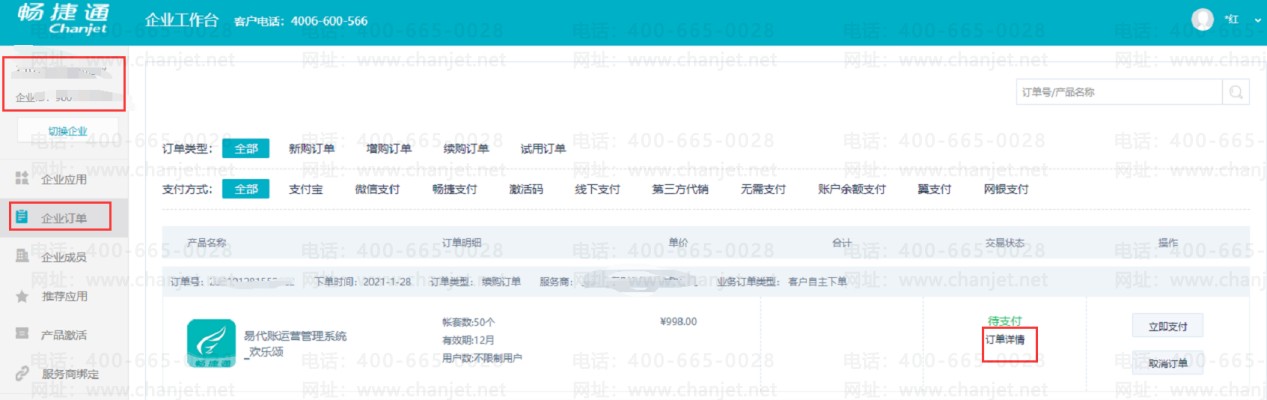Click the 易代账 product icon thumbnail
The image size is (1267, 400).
(x=210, y=344)
